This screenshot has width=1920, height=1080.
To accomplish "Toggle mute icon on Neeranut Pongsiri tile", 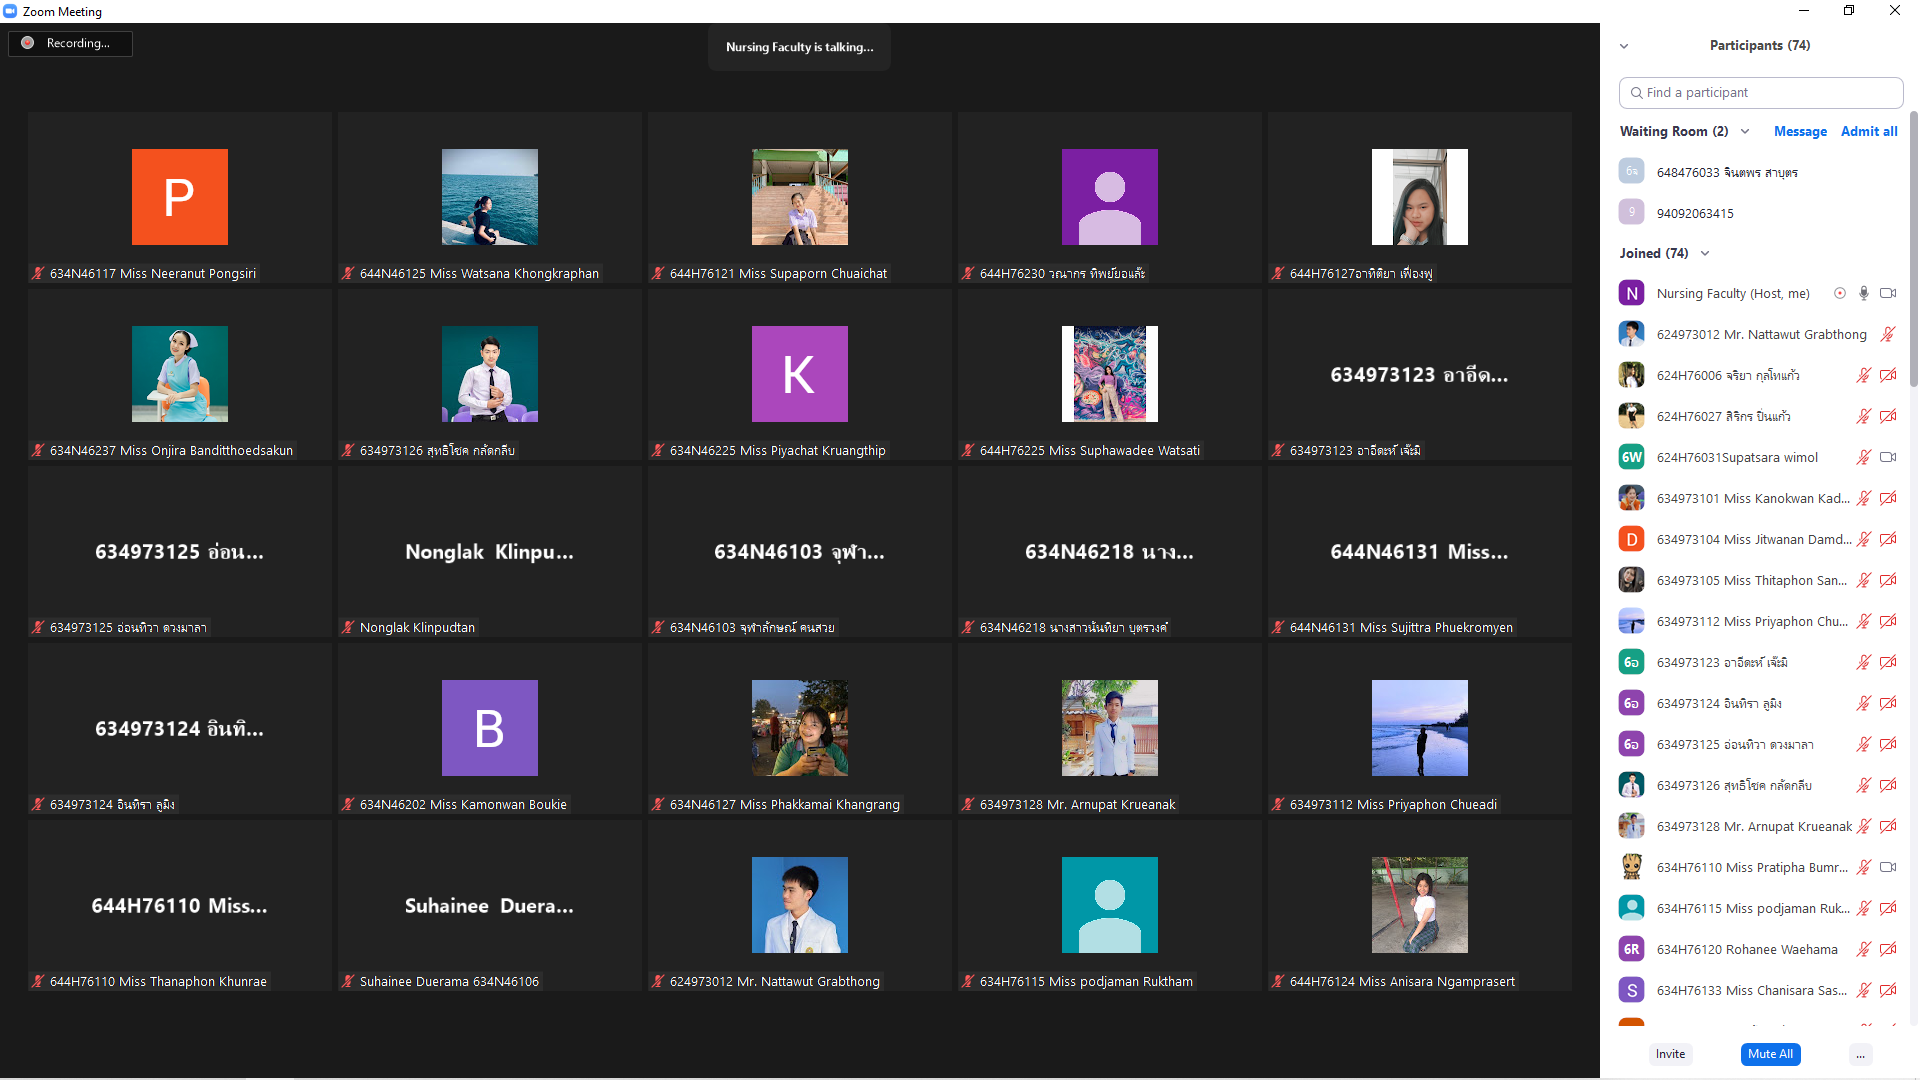I will click(x=38, y=273).
